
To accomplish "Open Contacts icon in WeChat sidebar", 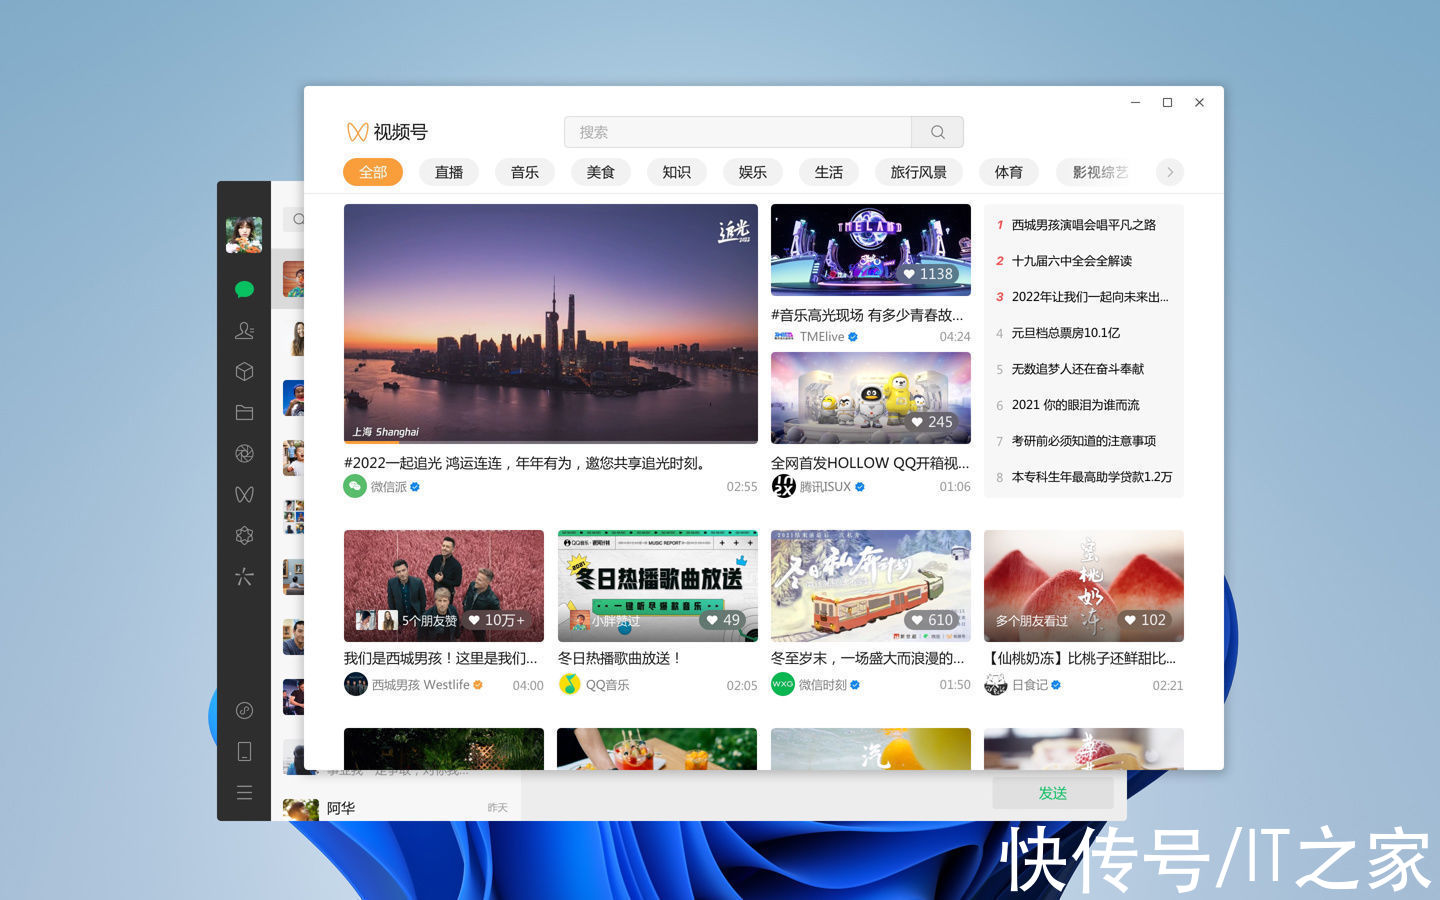I will [x=244, y=330].
